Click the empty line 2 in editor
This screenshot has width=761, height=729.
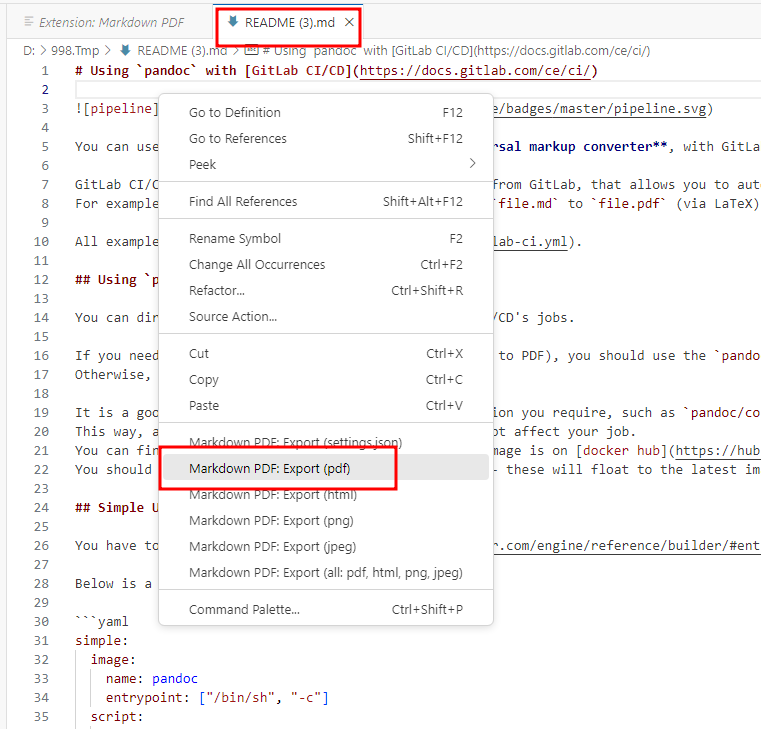417,90
